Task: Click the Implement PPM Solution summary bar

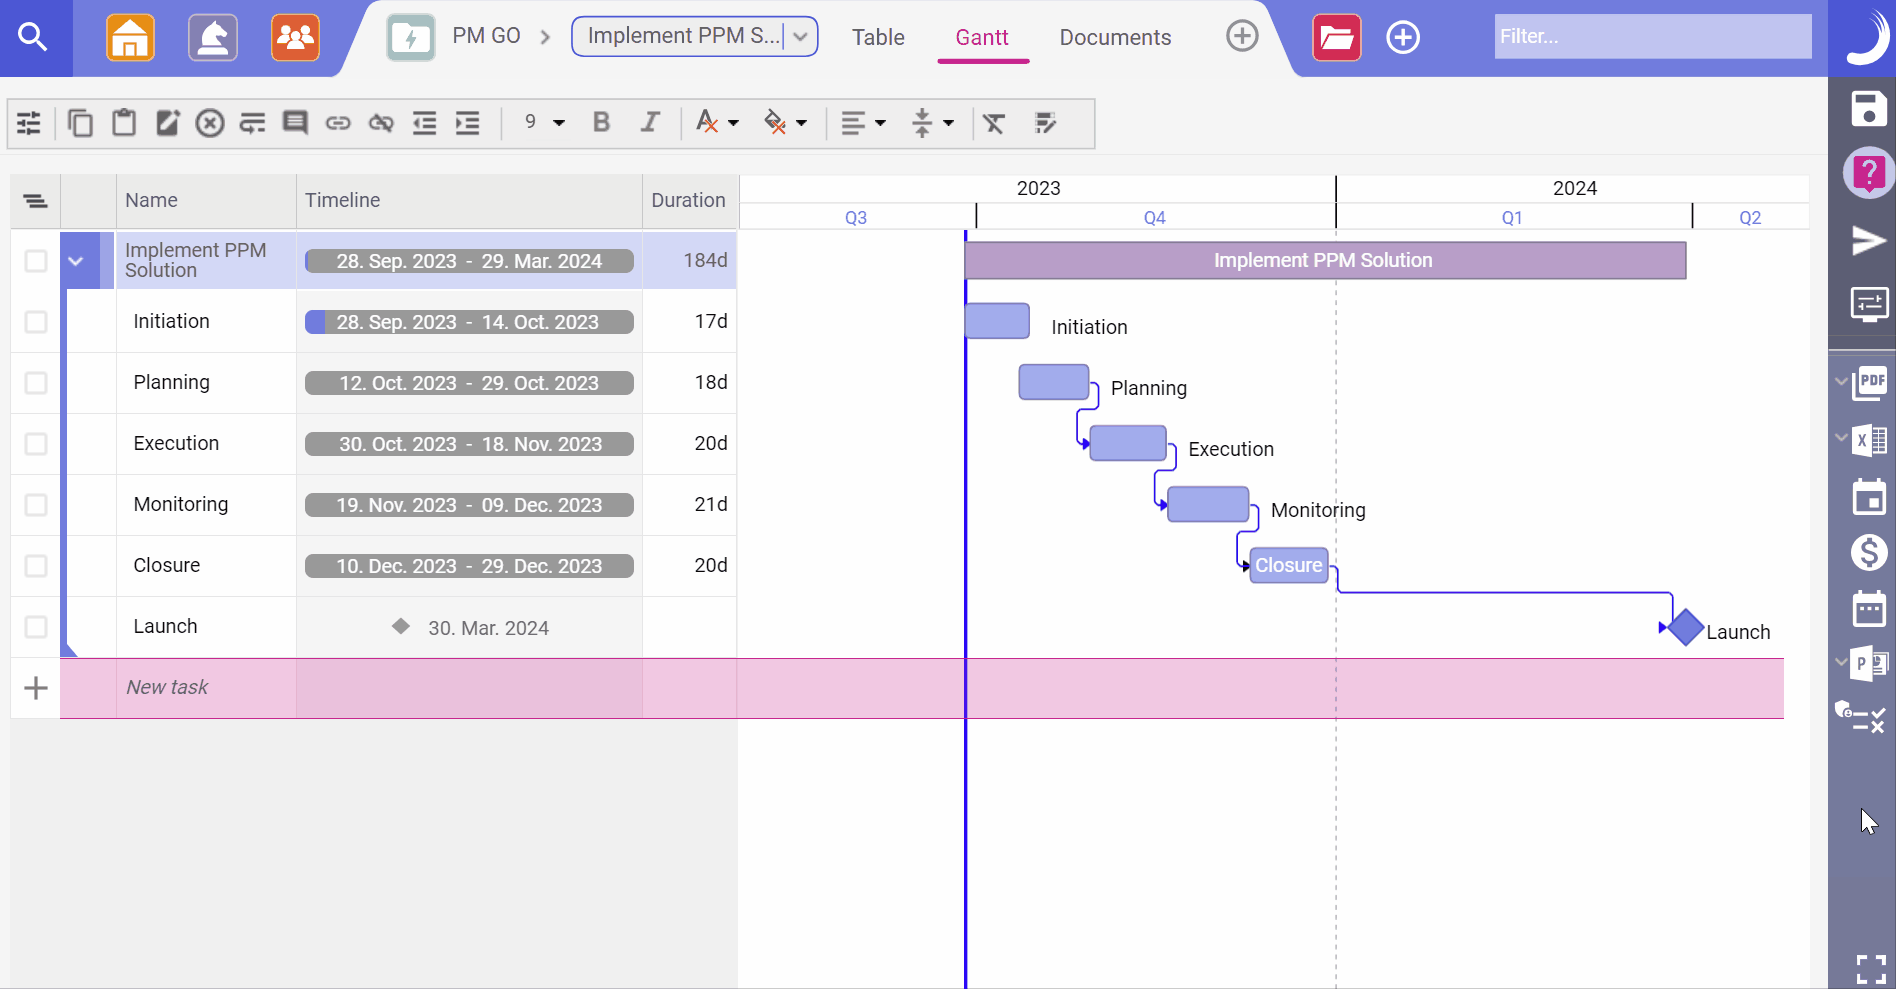Action: click(1325, 260)
